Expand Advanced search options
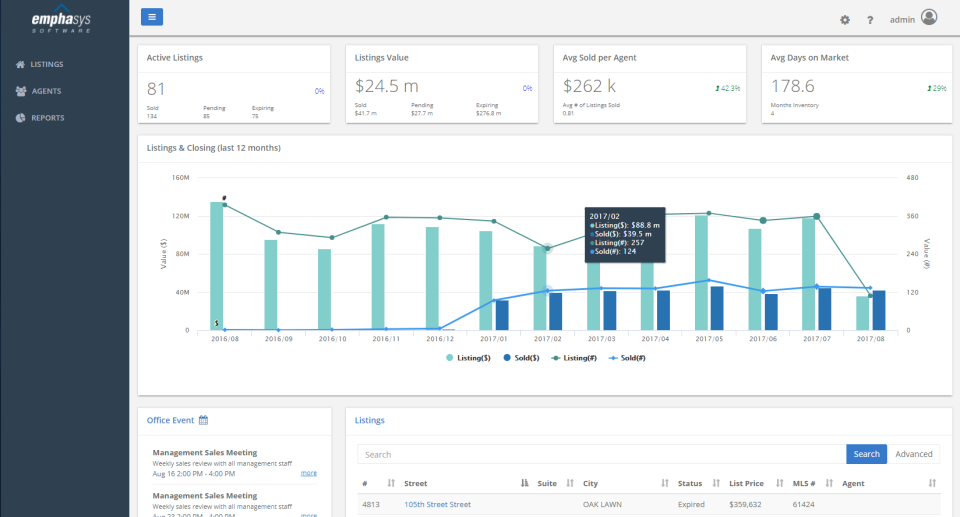The width and height of the screenshot is (960, 517). pyautogui.click(x=913, y=454)
